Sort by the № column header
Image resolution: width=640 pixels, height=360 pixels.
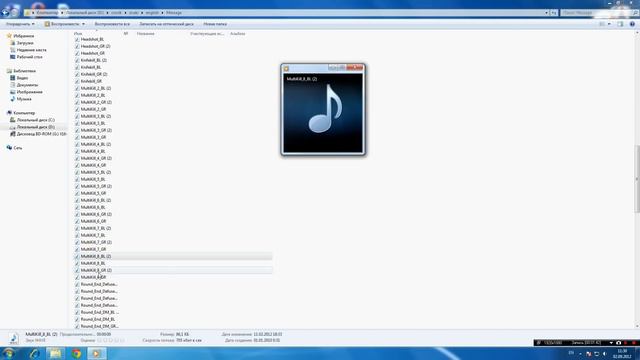coord(126,33)
